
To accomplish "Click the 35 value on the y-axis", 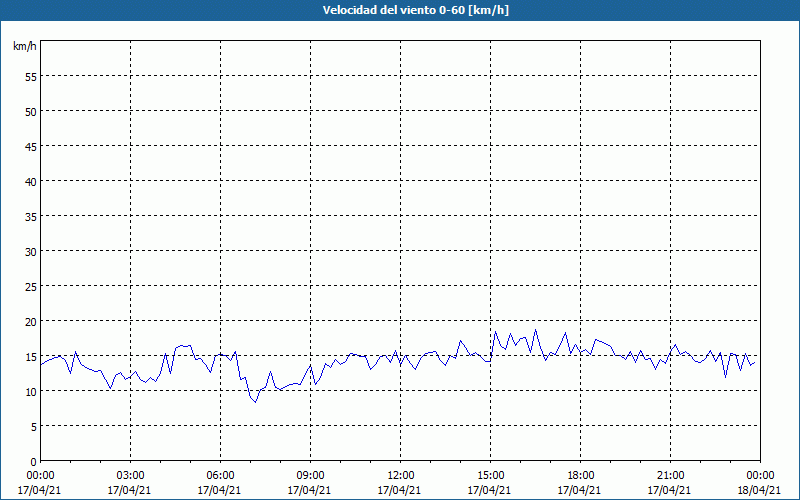I will coord(31,217).
